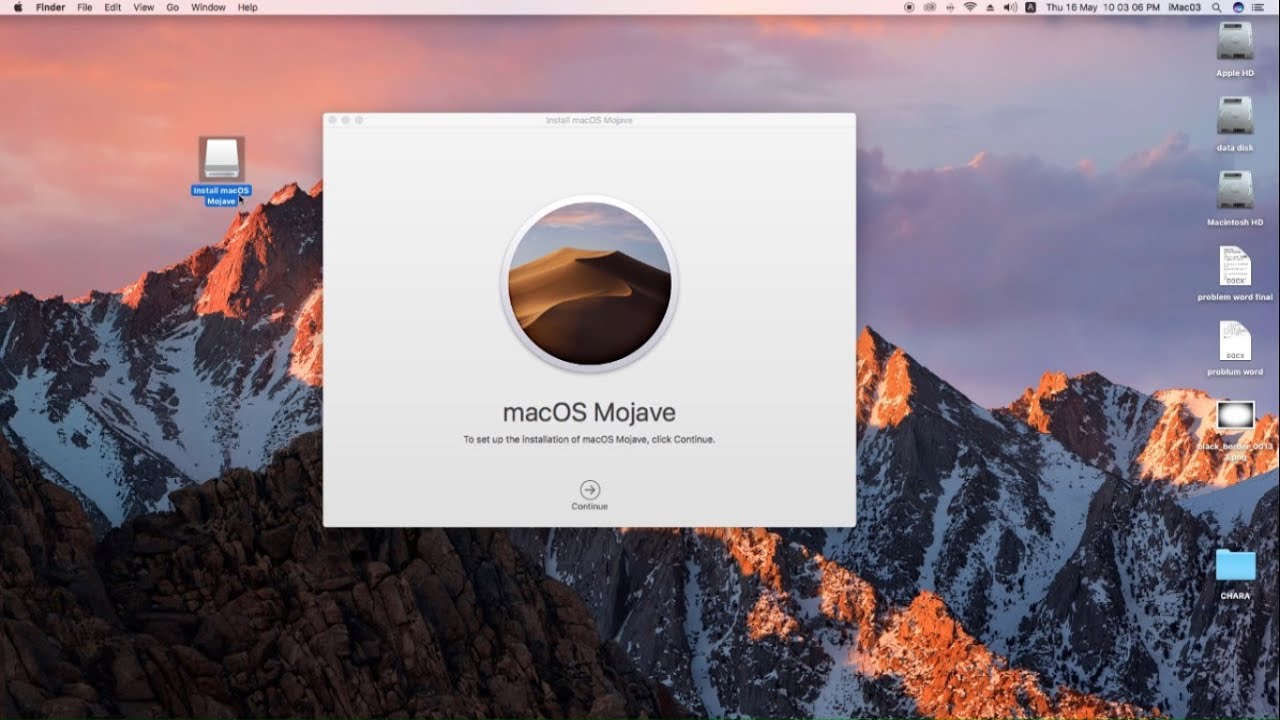Open the File menu
1280x720 pixels.
coord(85,7)
